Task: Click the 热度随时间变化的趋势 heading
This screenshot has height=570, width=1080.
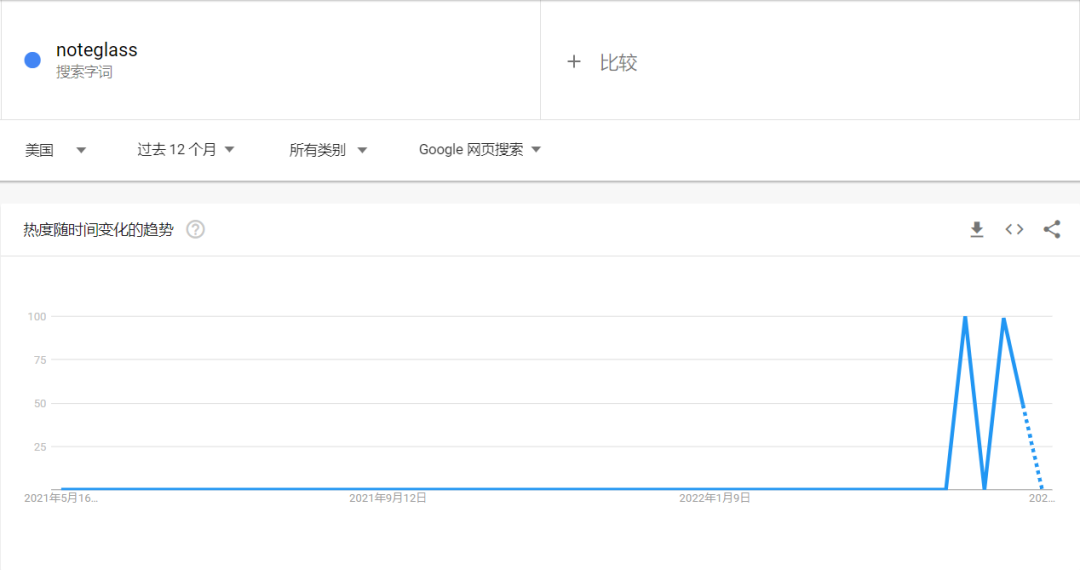Action: (98, 230)
